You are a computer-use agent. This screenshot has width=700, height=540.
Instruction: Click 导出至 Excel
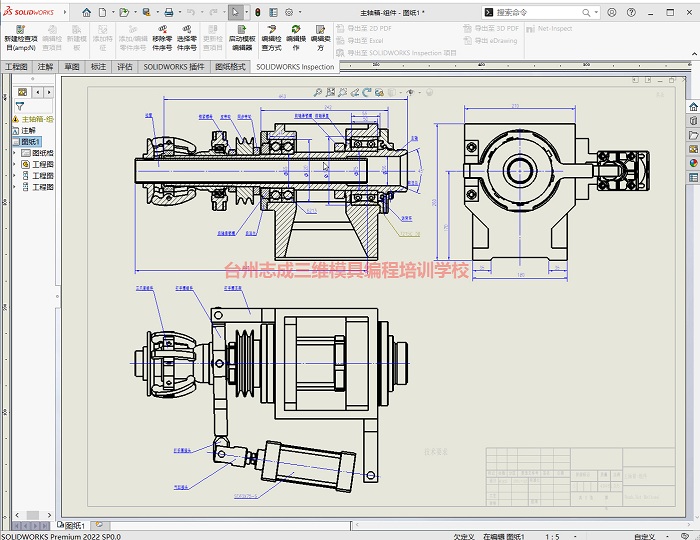(x=360, y=41)
